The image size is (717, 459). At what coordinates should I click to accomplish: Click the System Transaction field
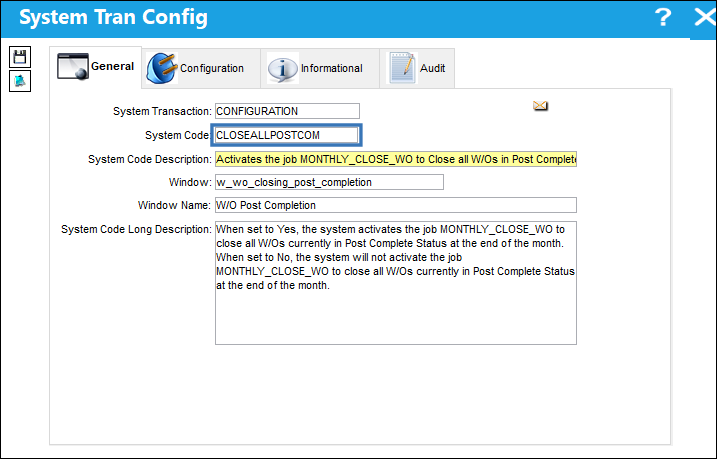click(287, 111)
